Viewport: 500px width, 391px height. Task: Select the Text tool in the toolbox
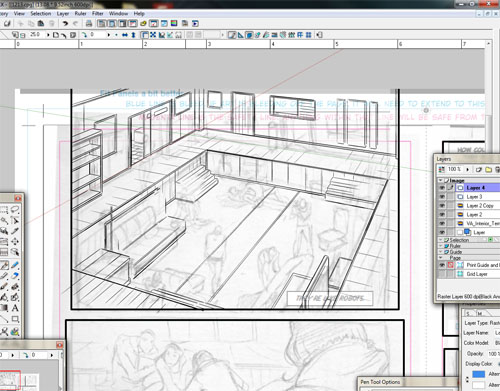[x=15, y=308]
